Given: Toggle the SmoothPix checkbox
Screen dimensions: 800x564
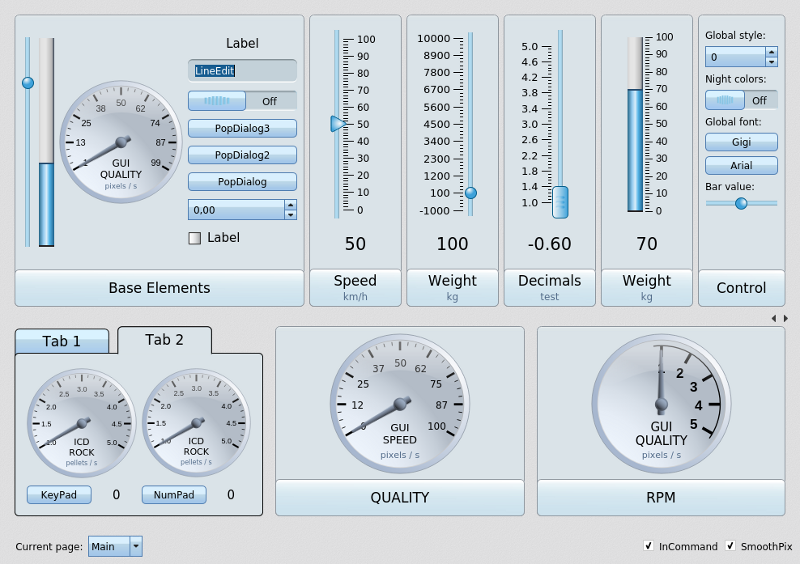Looking at the screenshot, I should 731,546.
